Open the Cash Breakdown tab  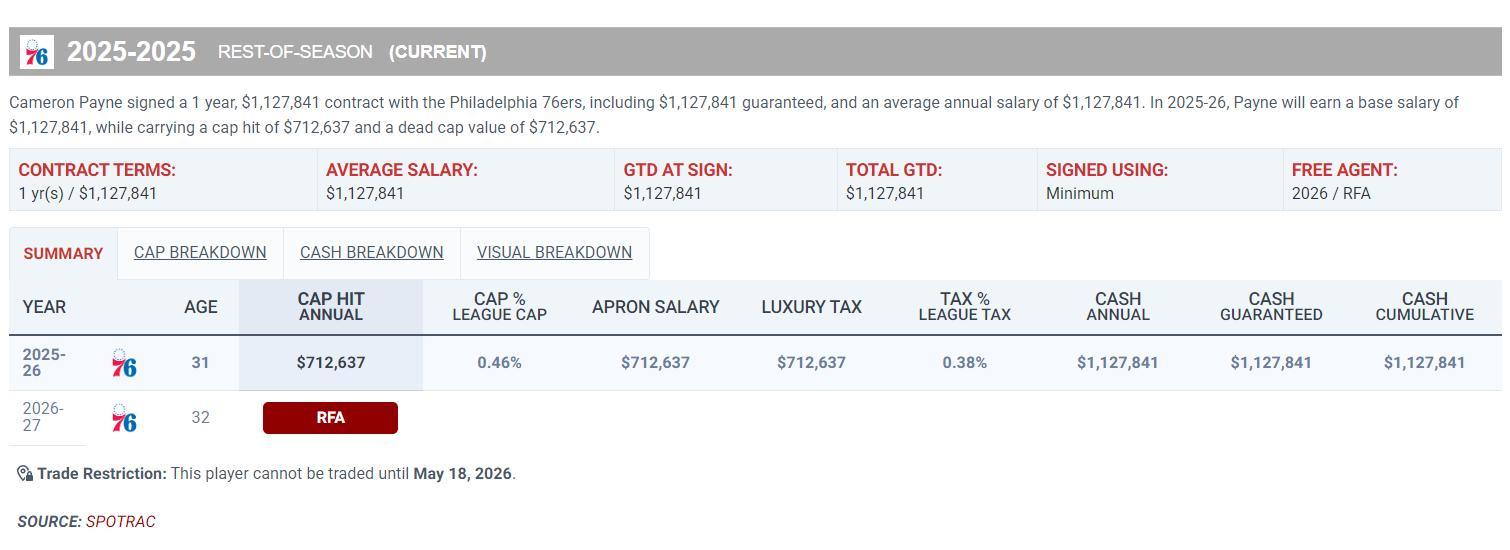(371, 252)
